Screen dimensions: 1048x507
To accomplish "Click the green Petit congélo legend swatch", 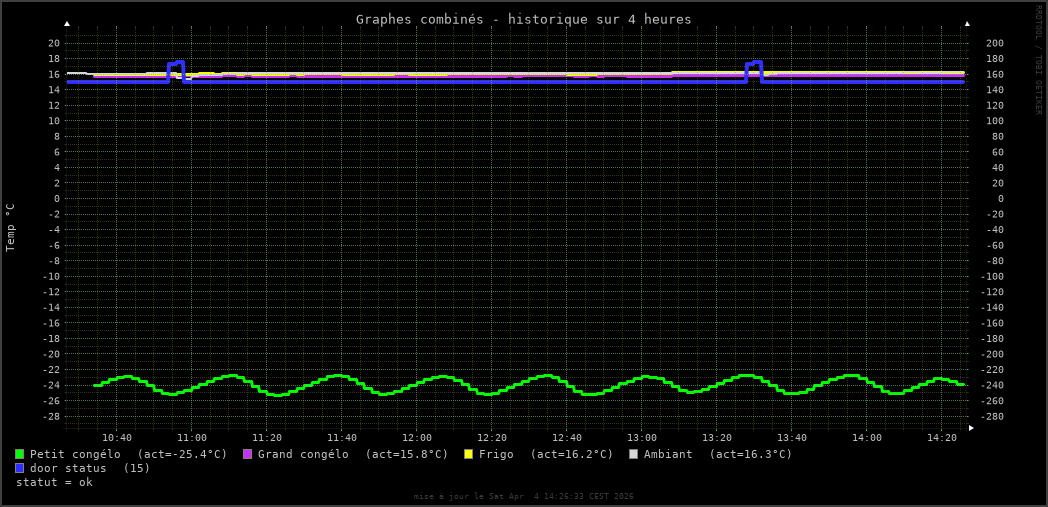I will click(x=19, y=454).
